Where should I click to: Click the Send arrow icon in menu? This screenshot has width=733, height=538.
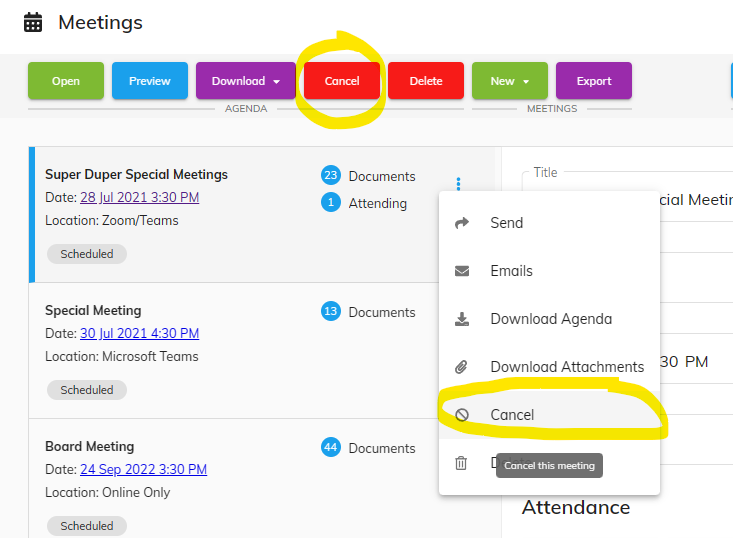point(462,223)
